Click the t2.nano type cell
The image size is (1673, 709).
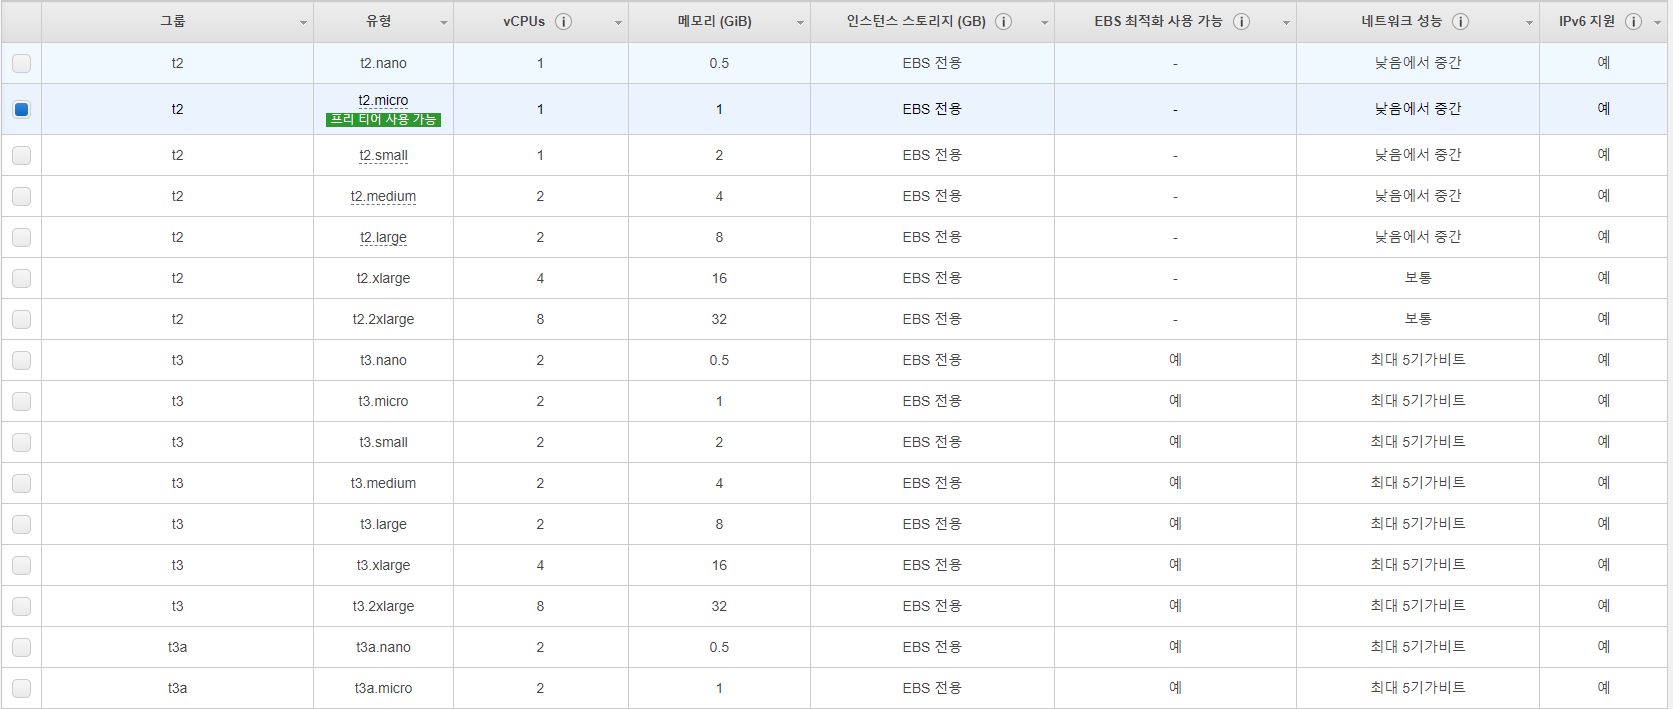click(x=383, y=63)
